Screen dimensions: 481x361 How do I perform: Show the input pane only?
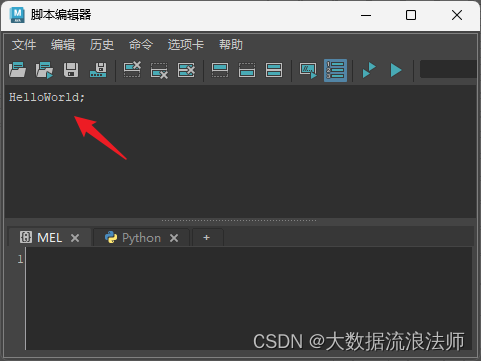coord(247,70)
